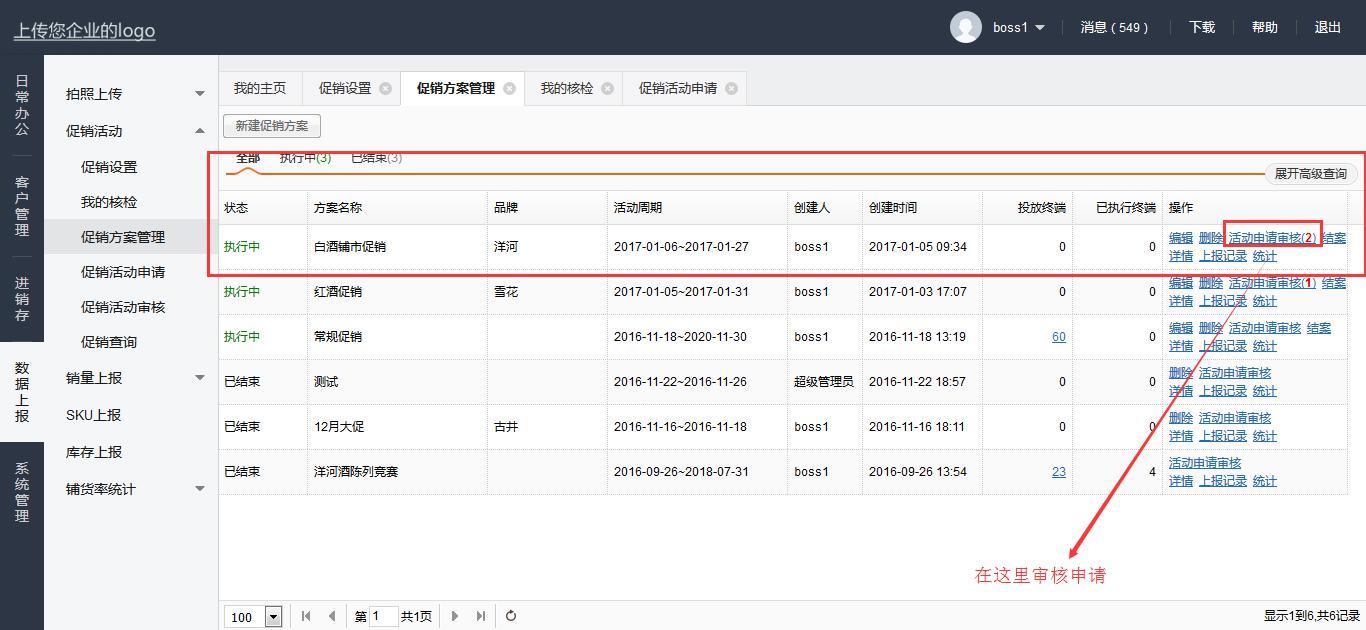Collapse the 促销活动 sidebar section
The height and width of the screenshot is (630, 1366).
point(199,131)
